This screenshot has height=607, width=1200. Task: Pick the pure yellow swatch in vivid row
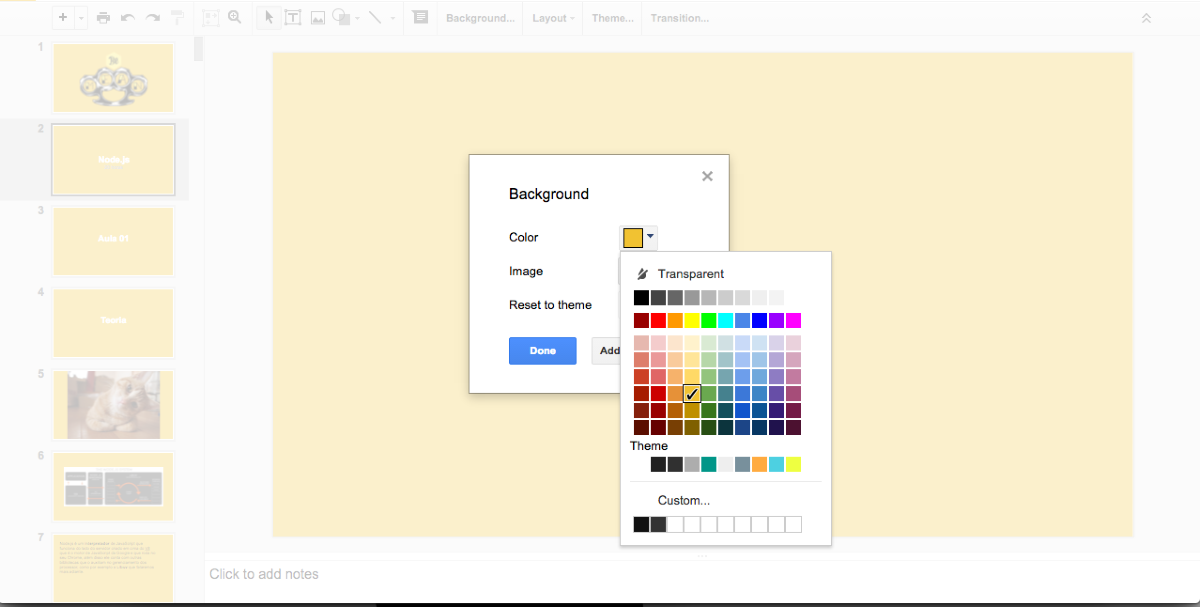[692, 321]
